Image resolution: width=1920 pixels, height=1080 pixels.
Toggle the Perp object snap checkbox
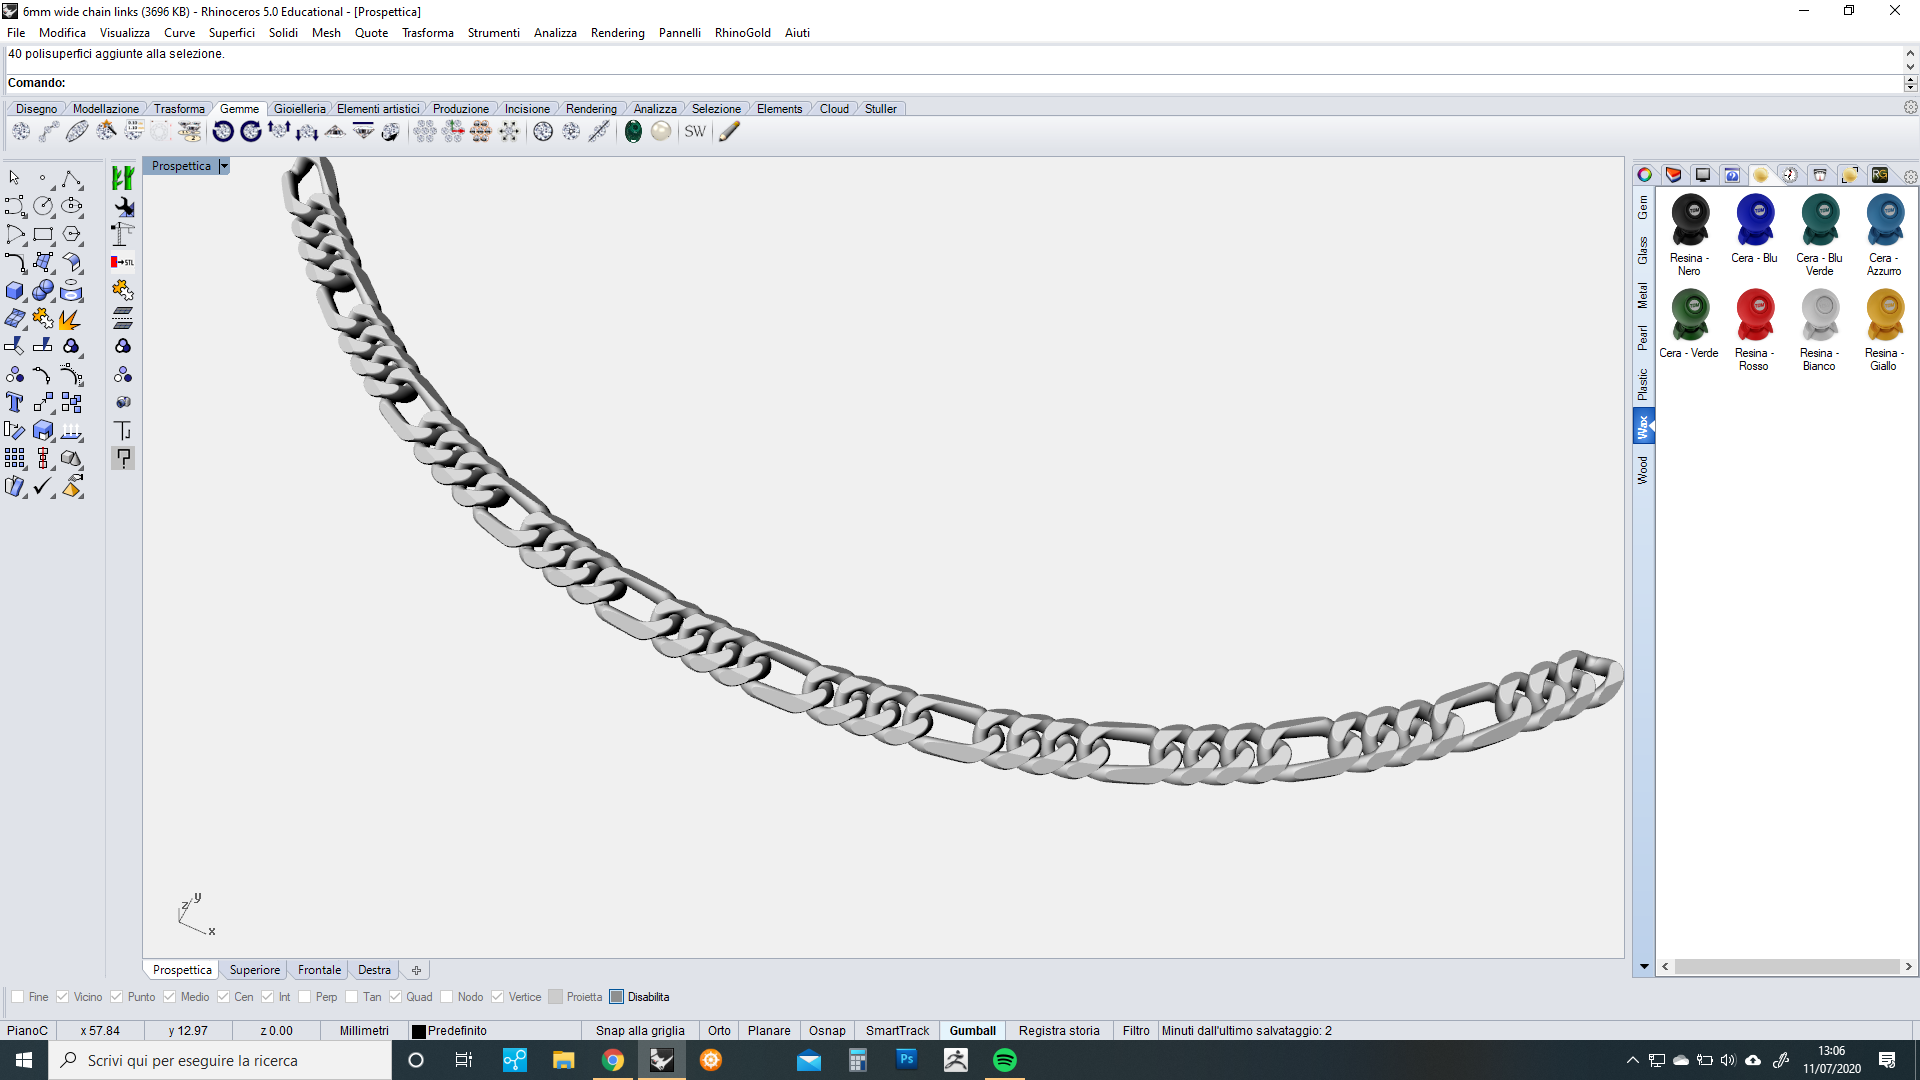coord(305,997)
